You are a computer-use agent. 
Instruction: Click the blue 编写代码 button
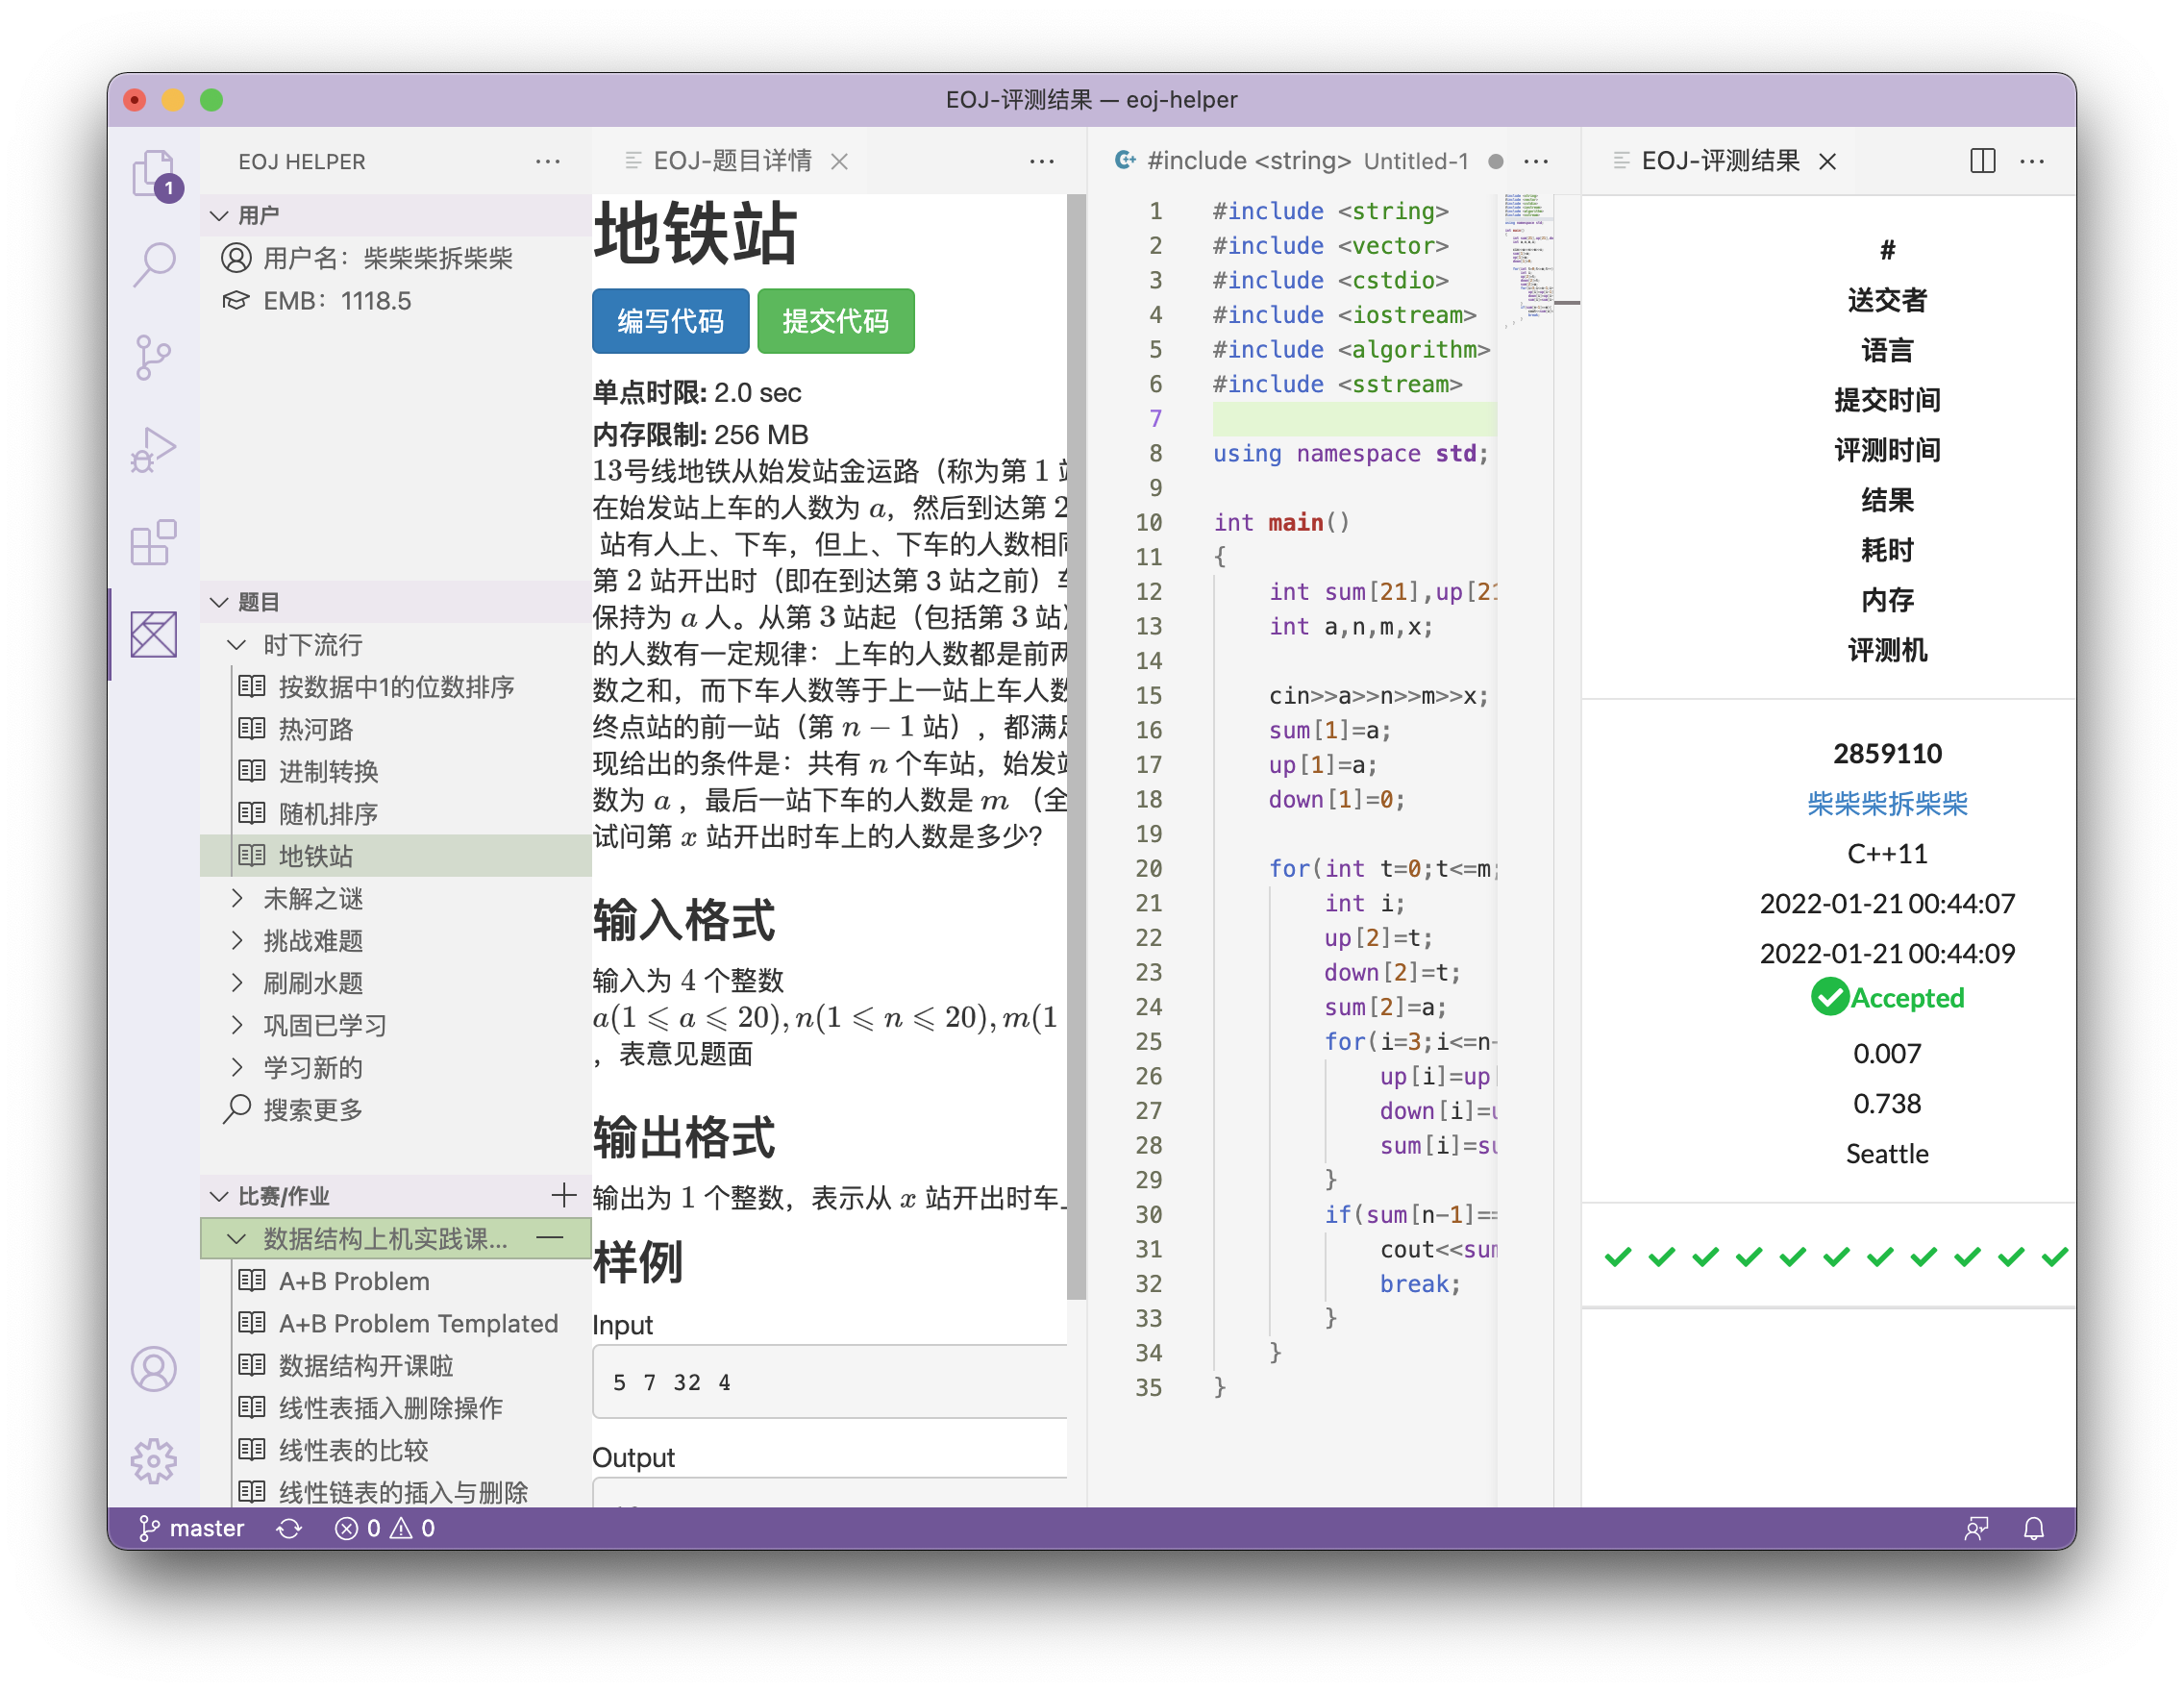(670, 321)
